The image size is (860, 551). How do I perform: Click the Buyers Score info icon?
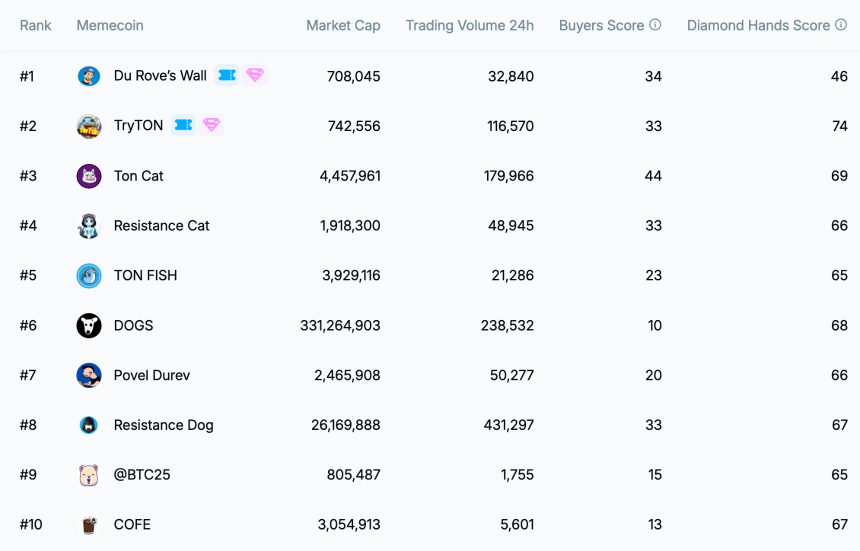tap(655, 25)
